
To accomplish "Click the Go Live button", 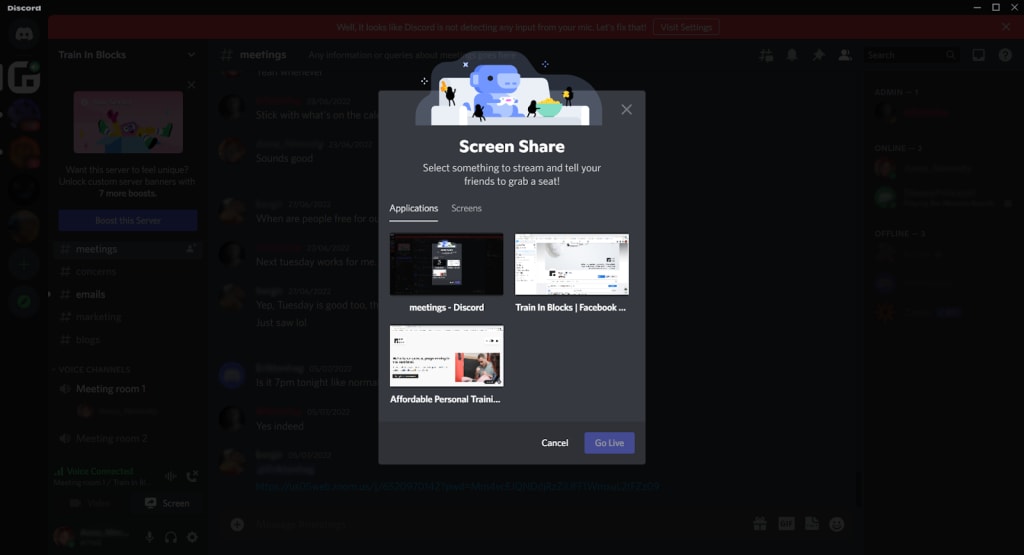I will point(609,443).
